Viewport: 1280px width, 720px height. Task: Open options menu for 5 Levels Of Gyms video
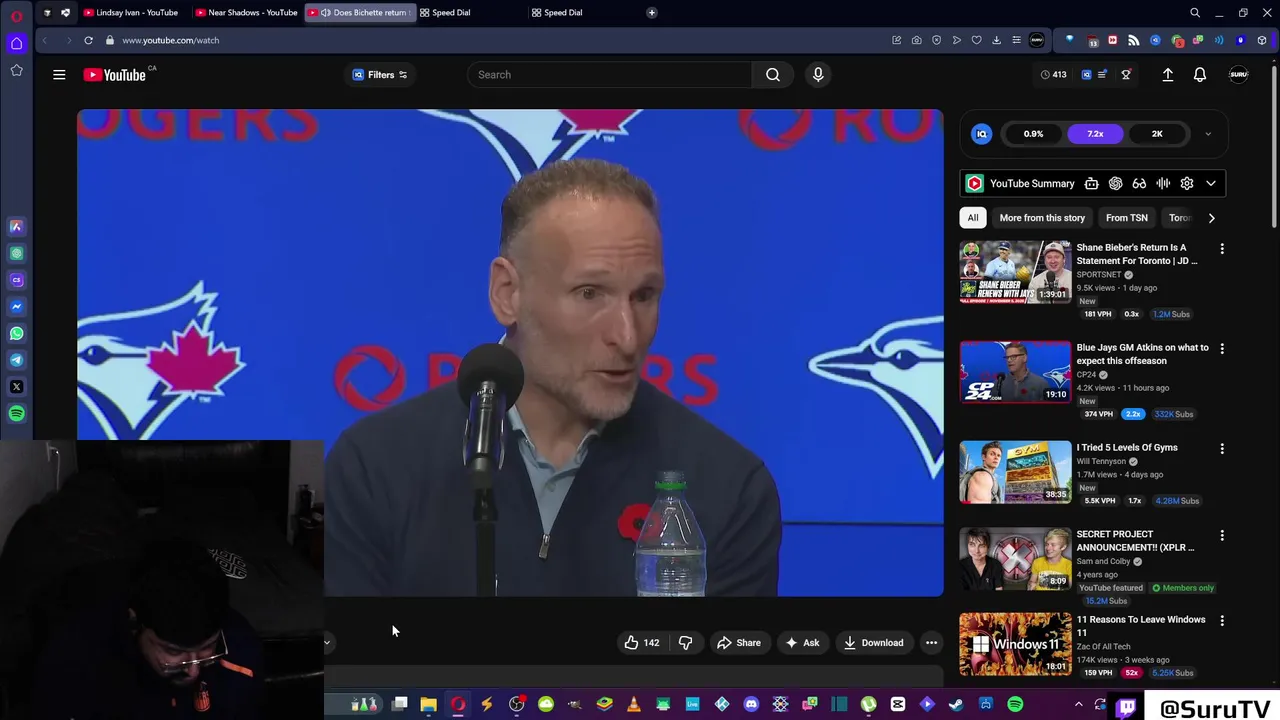[x=1222, y=448]
